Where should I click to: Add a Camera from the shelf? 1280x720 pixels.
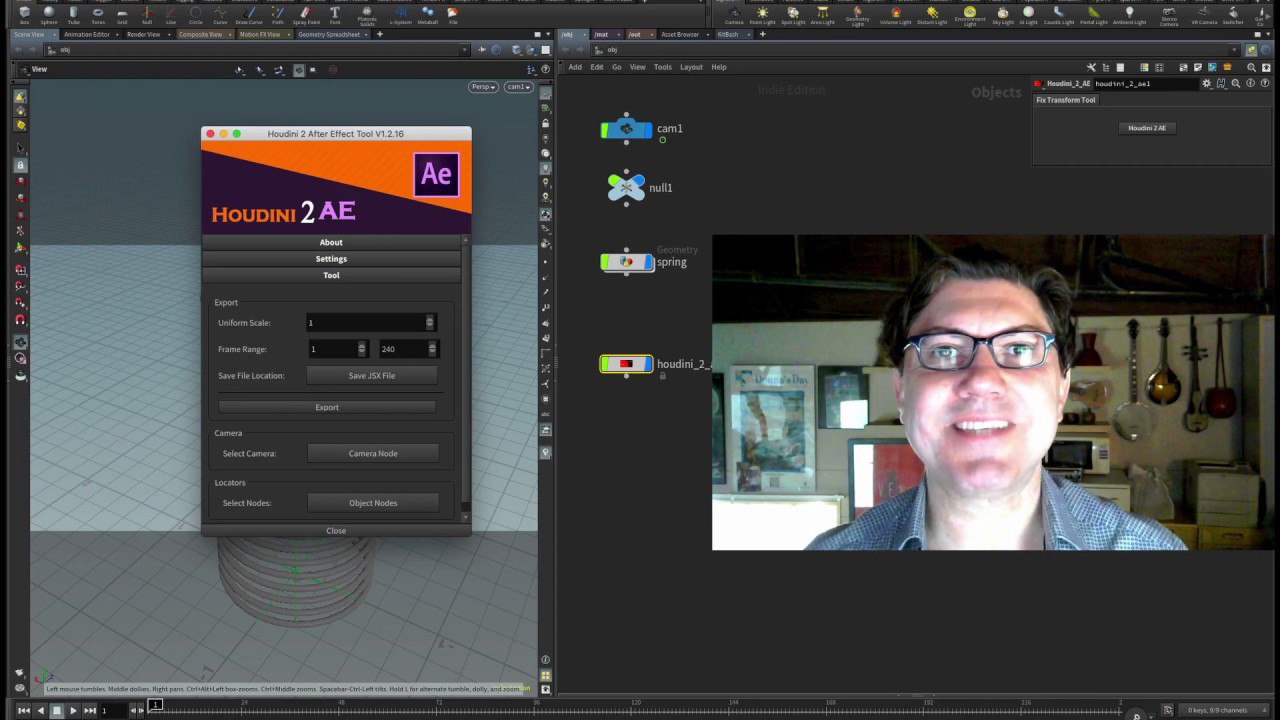734,16
